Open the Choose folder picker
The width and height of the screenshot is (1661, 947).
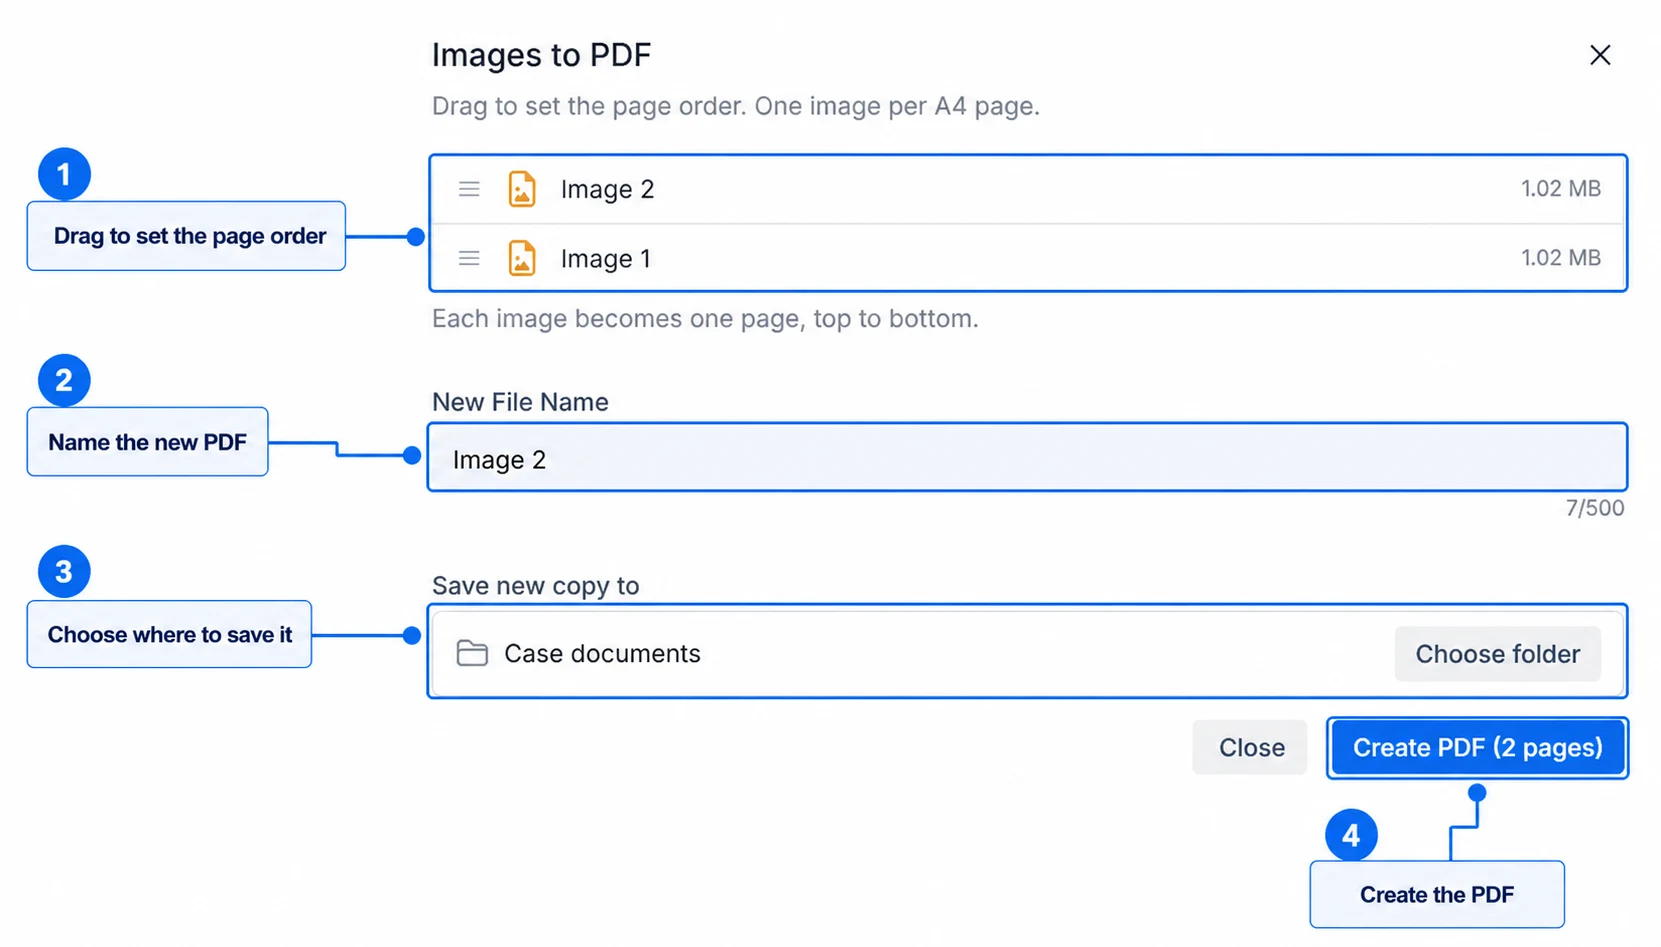1497,654
